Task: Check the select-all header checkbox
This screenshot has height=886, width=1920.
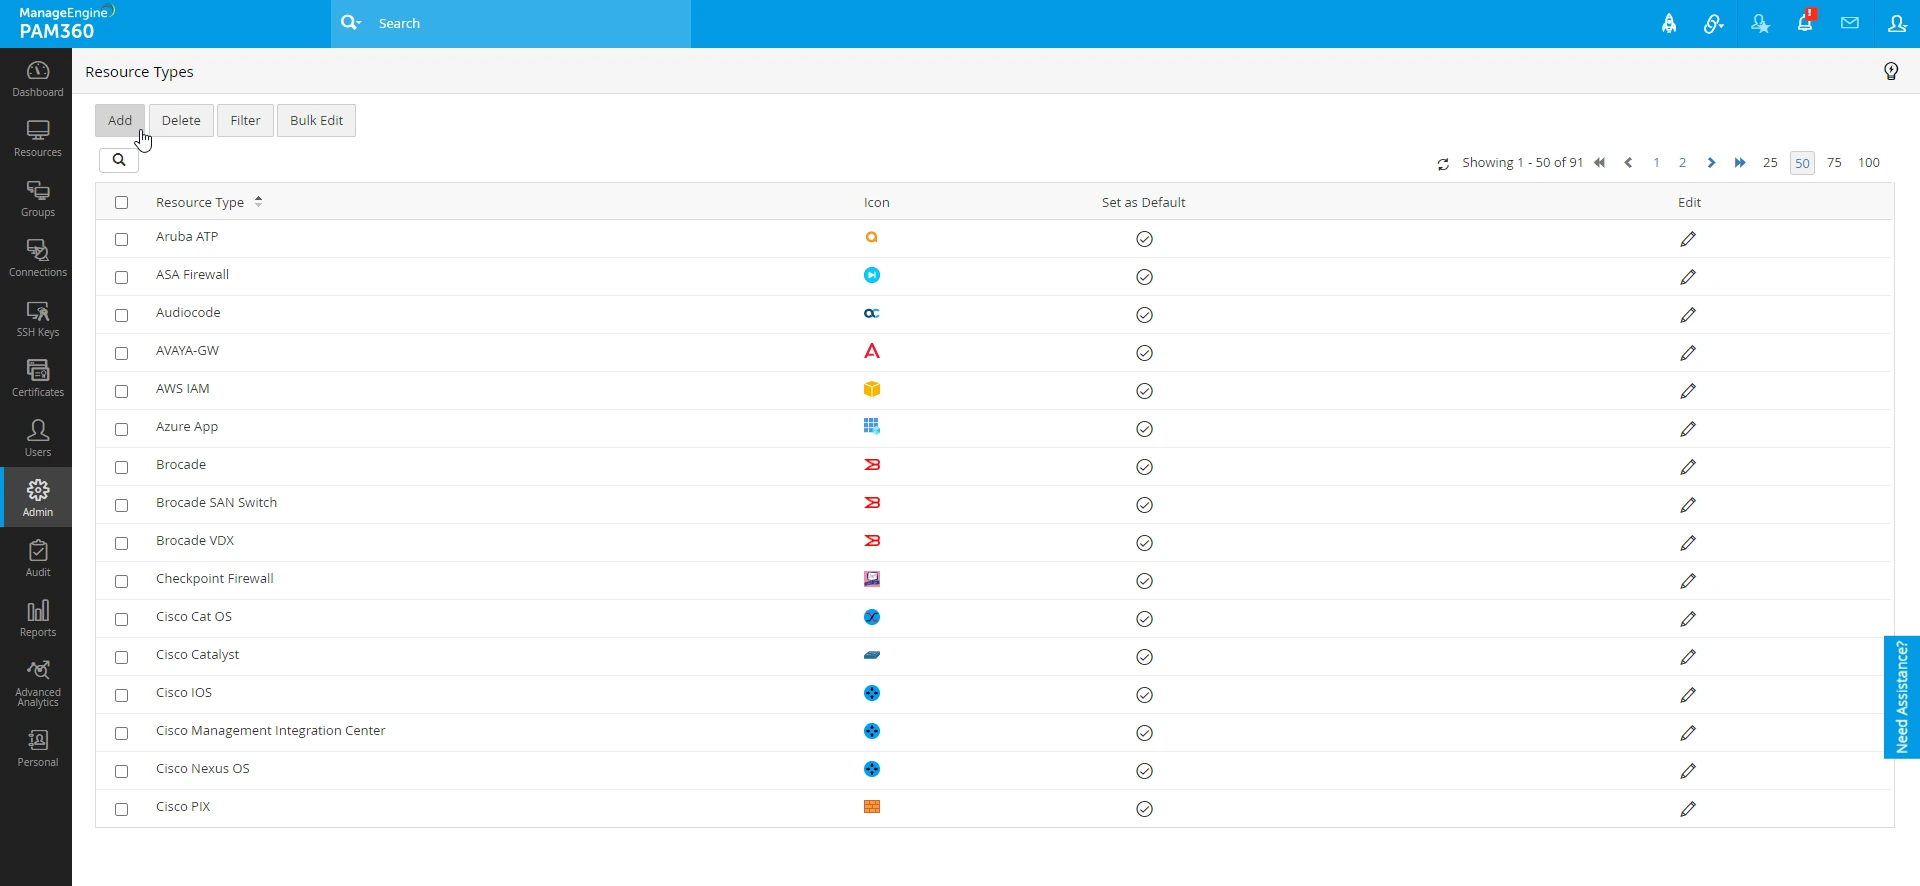Action: pyautogui.click(x=122, y=202)
